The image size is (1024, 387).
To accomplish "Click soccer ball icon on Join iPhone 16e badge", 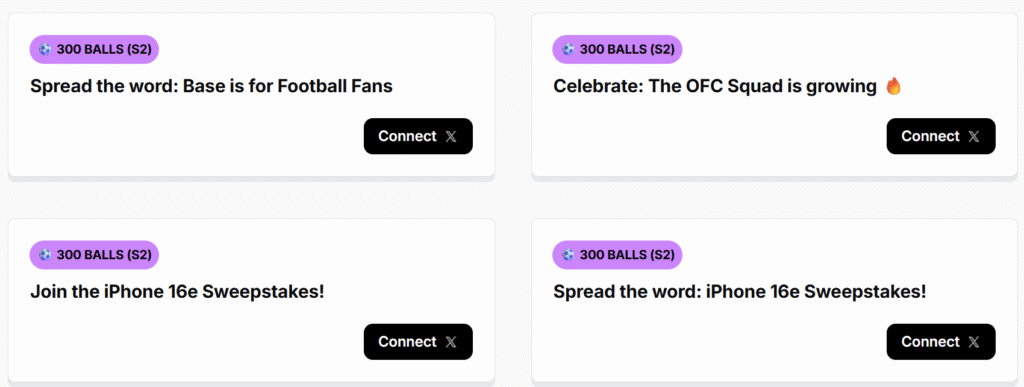I will (x=44, y=255).
